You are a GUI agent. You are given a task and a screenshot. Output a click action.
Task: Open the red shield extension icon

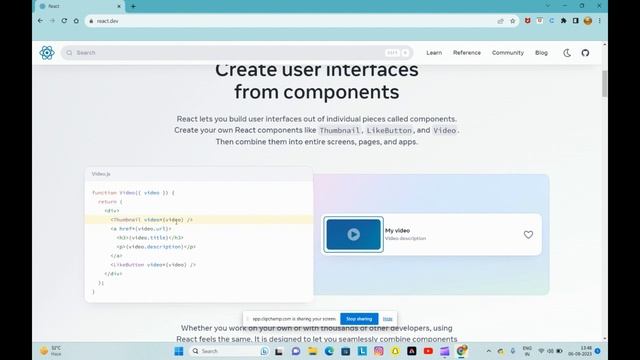coord(527,21)
